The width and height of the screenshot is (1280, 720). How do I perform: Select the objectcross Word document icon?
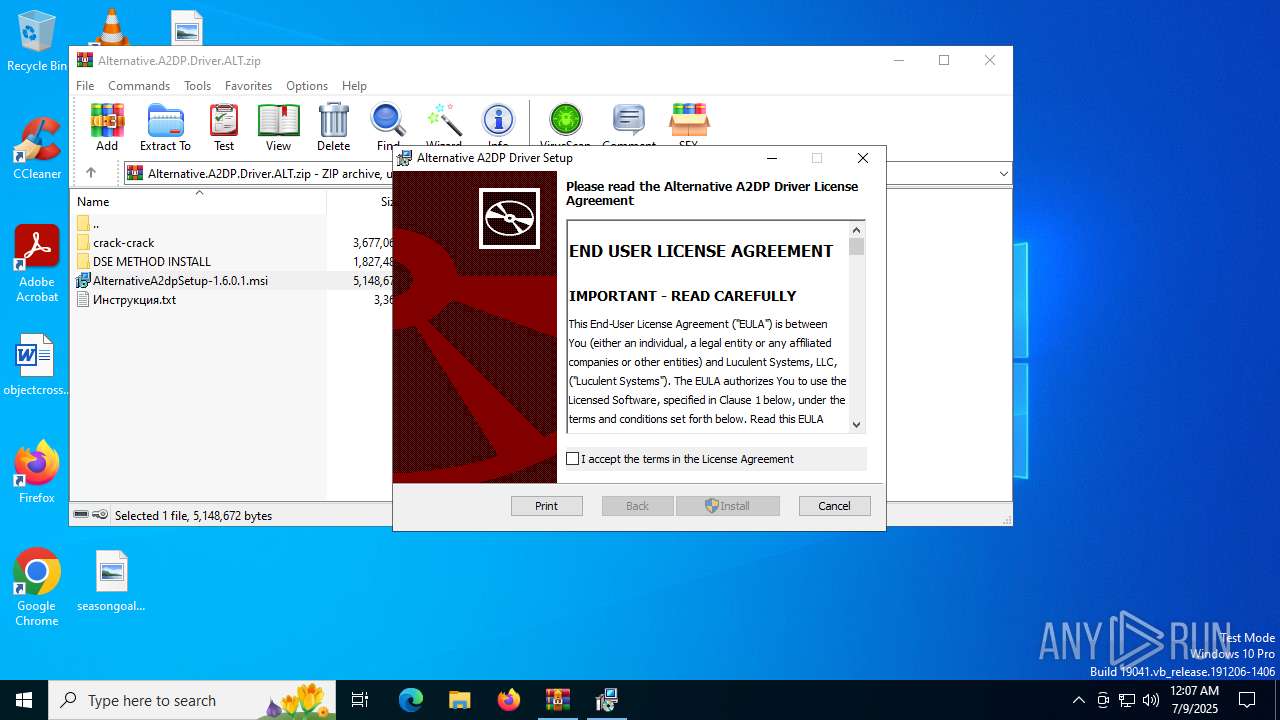[36, 365]
